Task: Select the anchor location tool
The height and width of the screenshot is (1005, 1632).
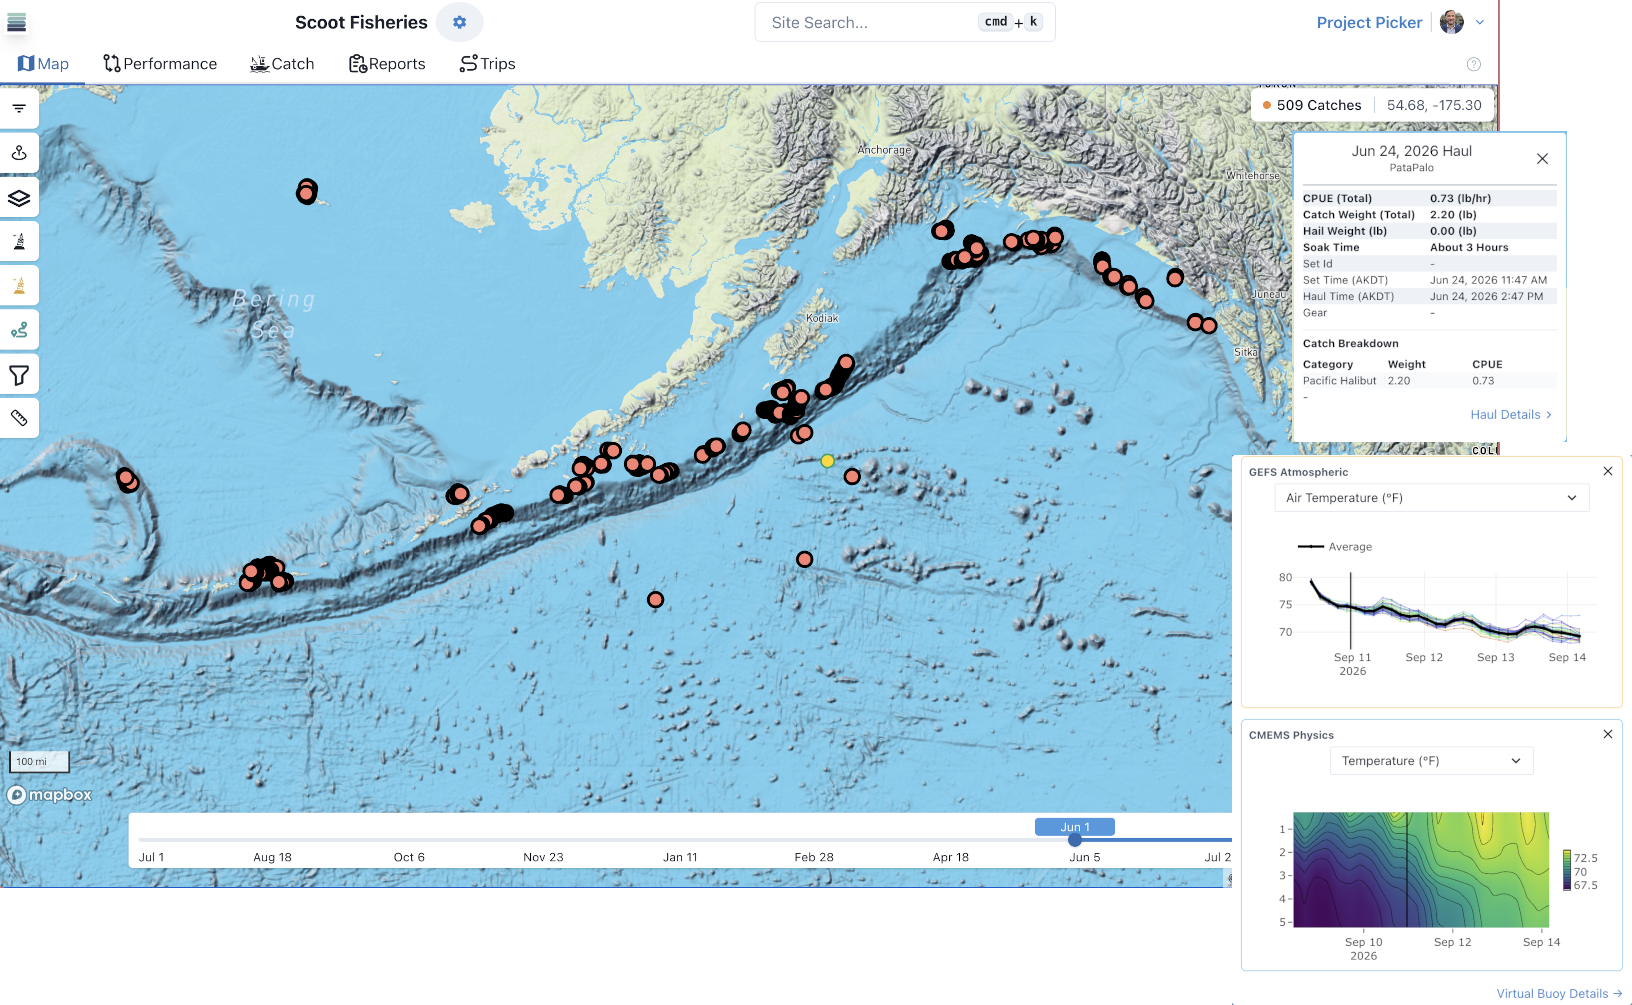Action: pos(19,153)
